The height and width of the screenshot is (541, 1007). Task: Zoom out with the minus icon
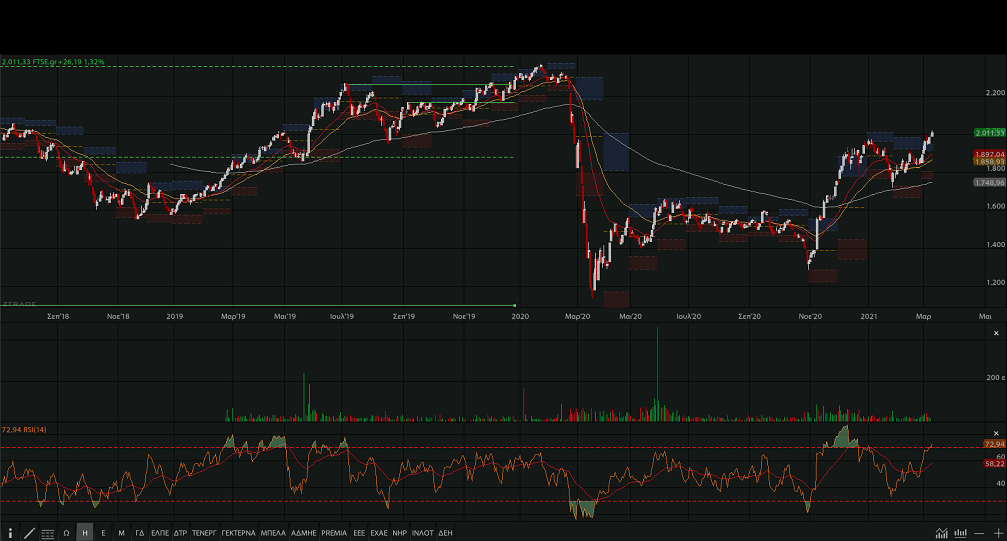(980, 533)
